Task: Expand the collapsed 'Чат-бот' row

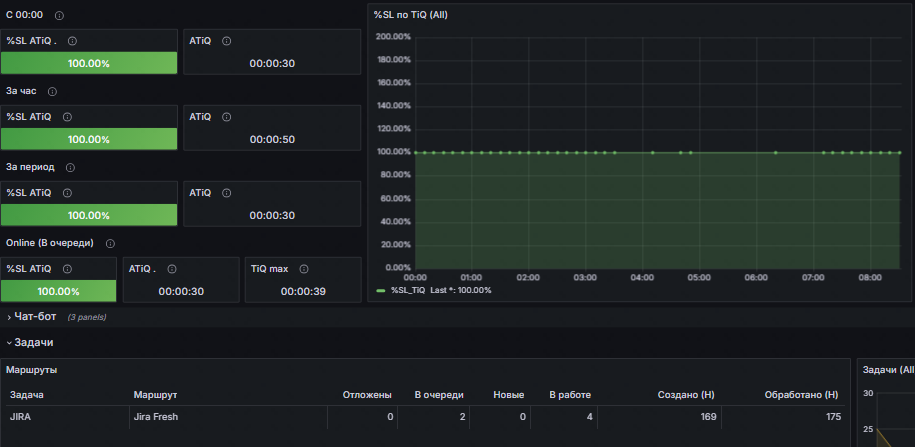Action: click(35, 316)
